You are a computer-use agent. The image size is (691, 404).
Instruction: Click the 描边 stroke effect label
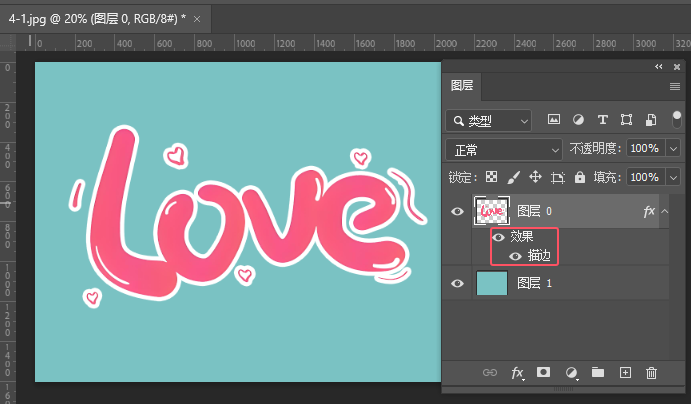[x=539, y=256]
